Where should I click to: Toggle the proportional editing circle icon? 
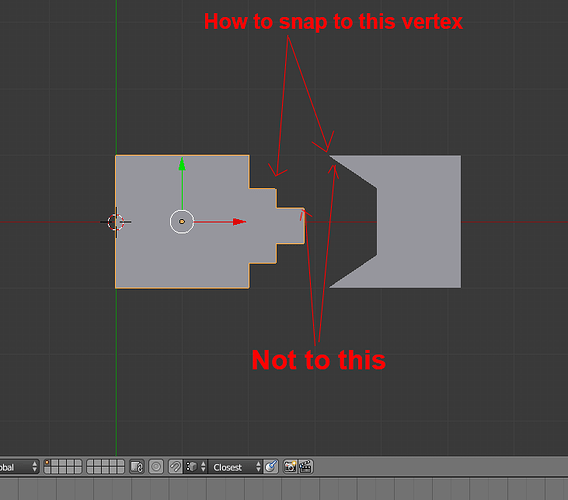tap(156, 467)
